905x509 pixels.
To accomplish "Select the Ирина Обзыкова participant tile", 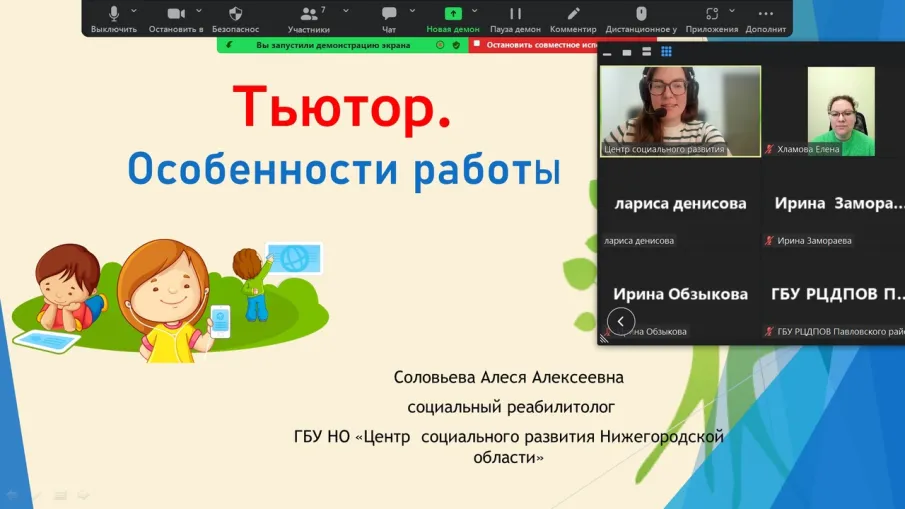I will point(680,294).
